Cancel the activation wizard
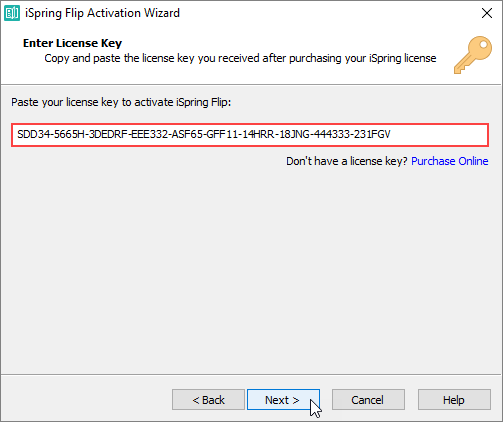The height and width of the screenshot is (422, 503). click(368, 400)
